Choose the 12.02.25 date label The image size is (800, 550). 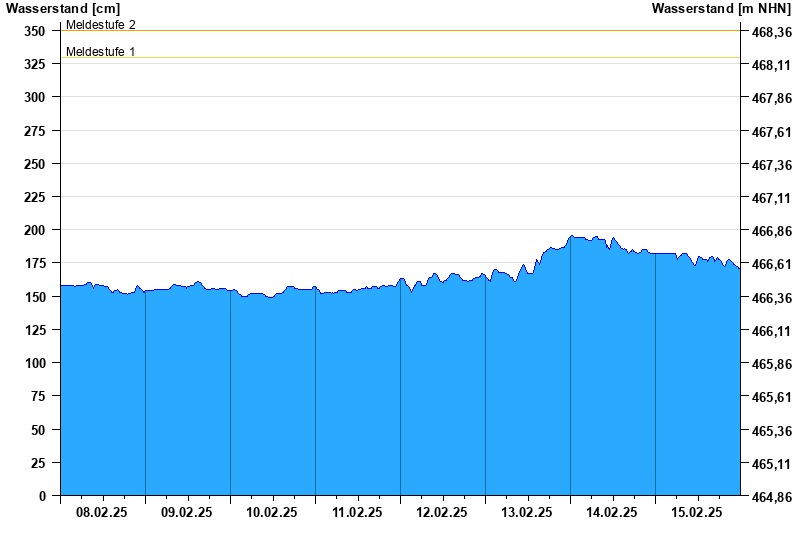tap(442, 512)
